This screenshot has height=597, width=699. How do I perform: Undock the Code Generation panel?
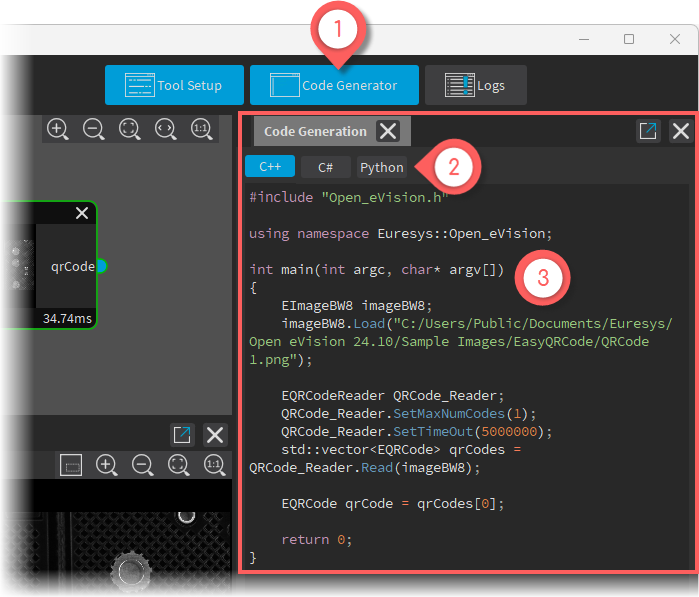[x=648, y=131]
